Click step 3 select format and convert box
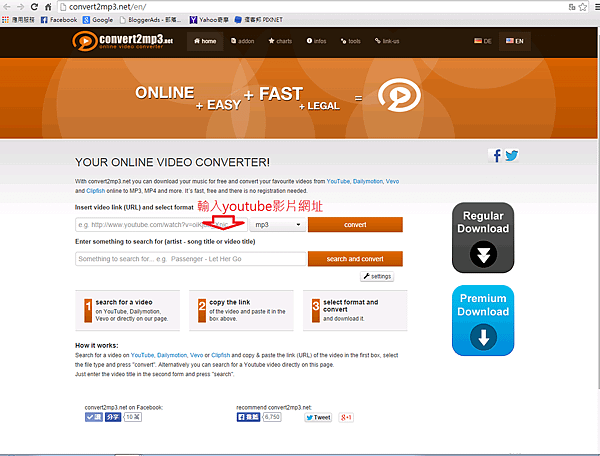This screenshot has width=600, height=456. (x=355, y=310)
